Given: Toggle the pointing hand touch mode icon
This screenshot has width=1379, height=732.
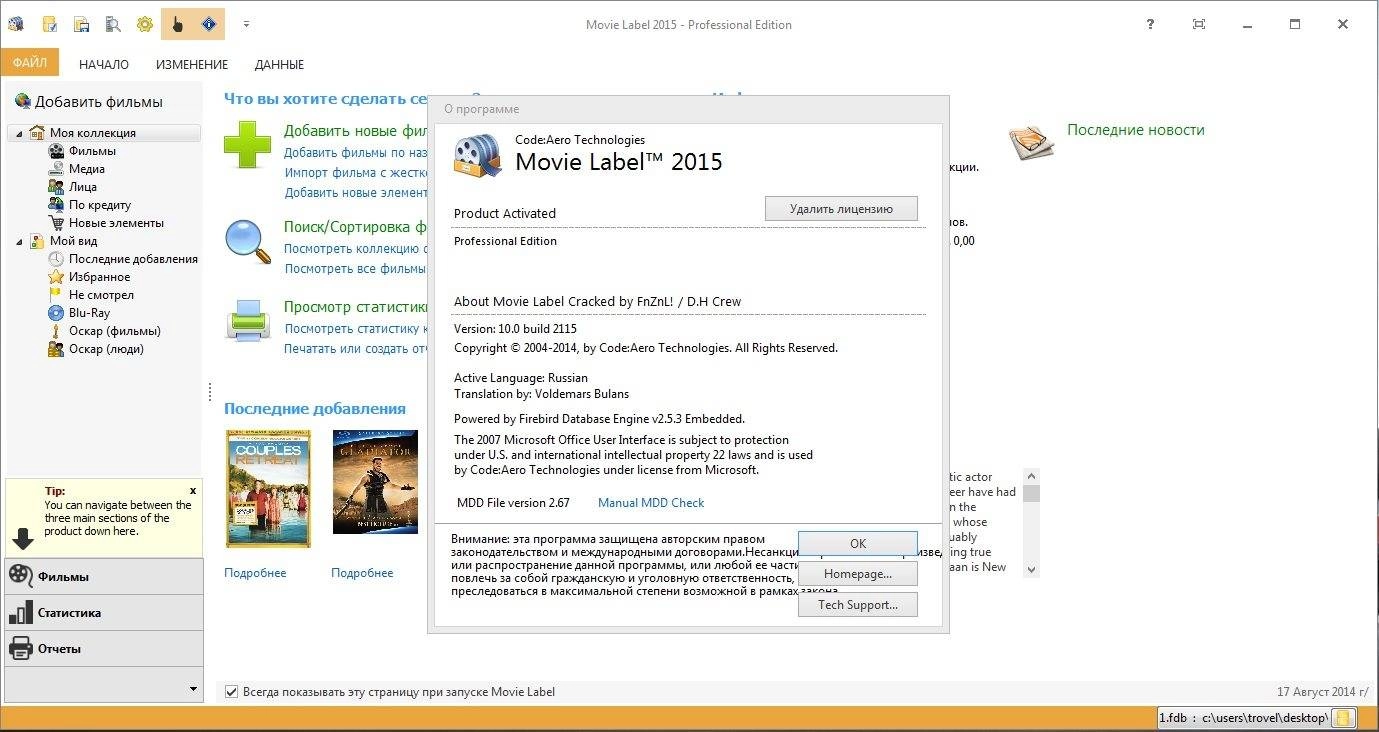Looking at the screenshot, I should (177, 24).
